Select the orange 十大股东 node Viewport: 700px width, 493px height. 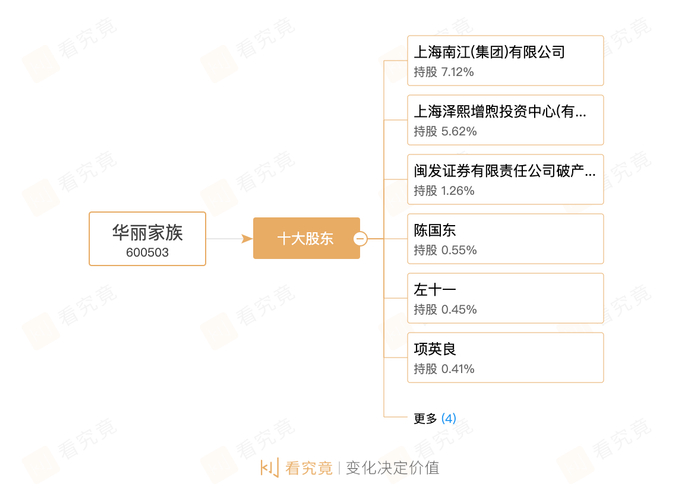click(305, 239)
